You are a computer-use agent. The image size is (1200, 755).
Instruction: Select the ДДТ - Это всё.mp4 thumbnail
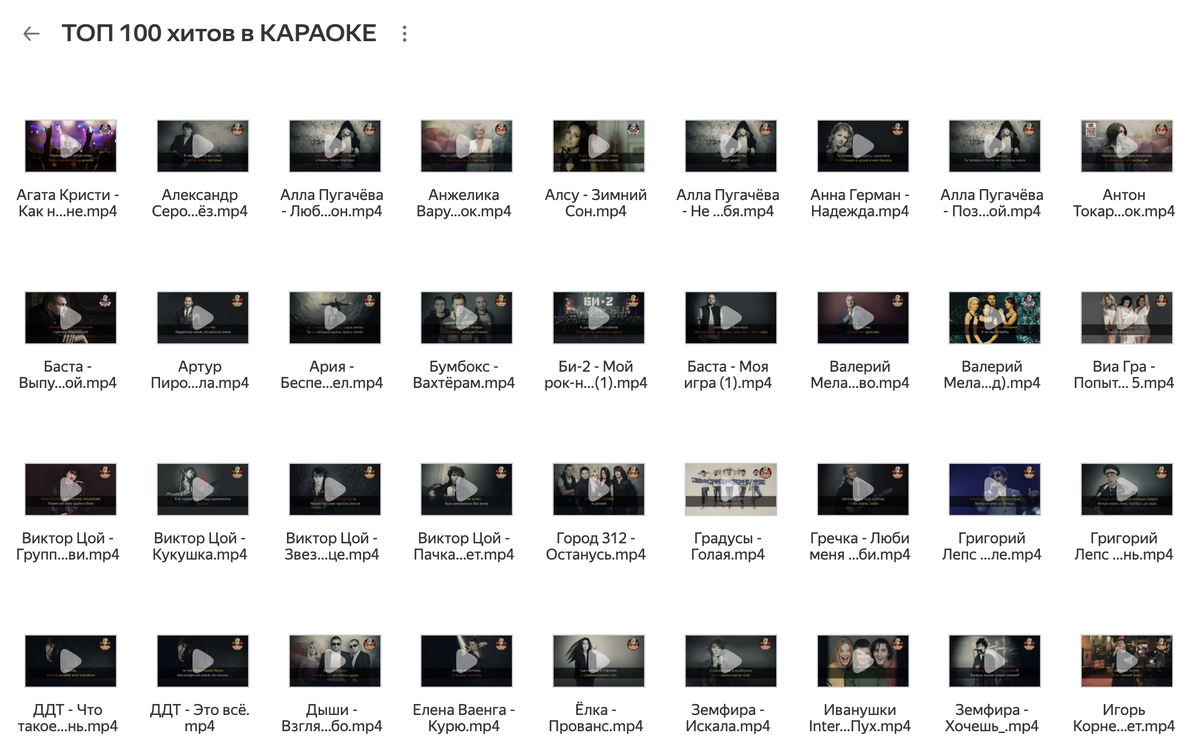202,661
